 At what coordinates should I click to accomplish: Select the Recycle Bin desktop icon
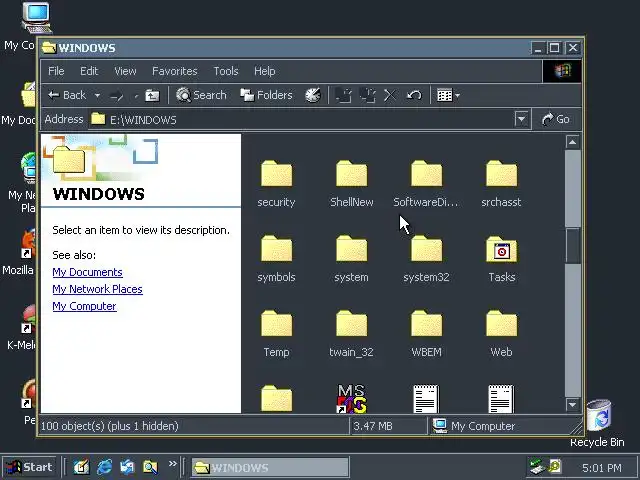click(598, 422)
